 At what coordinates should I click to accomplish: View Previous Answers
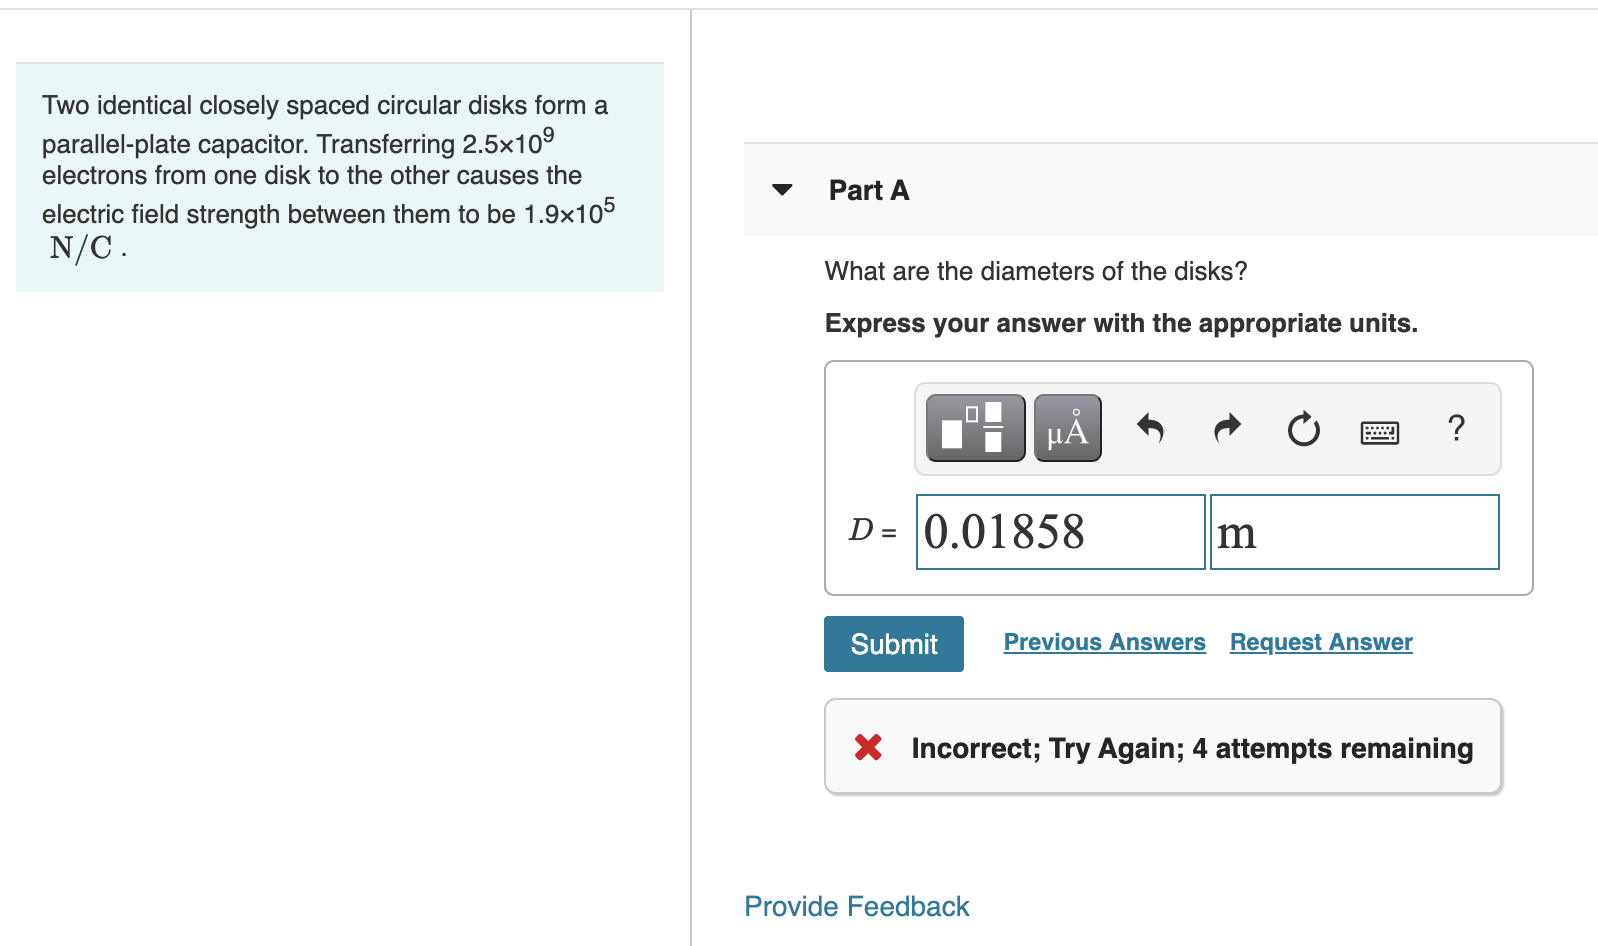pos(1103,642)
